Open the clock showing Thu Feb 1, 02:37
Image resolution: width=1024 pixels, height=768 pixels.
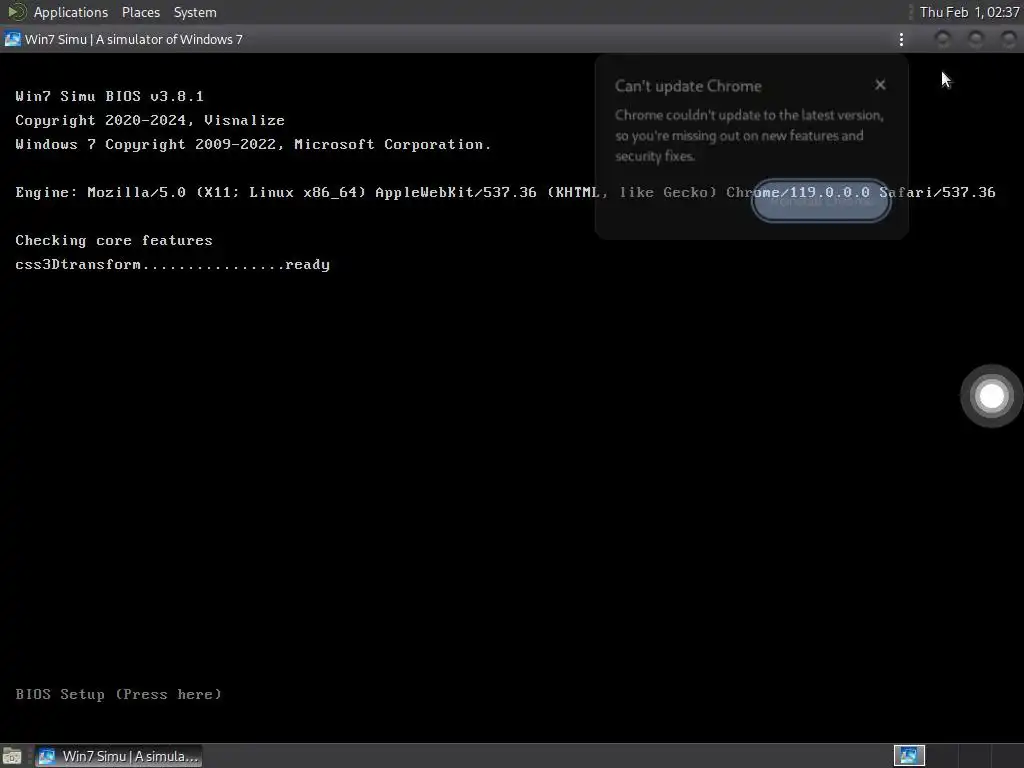click(969, 12)
